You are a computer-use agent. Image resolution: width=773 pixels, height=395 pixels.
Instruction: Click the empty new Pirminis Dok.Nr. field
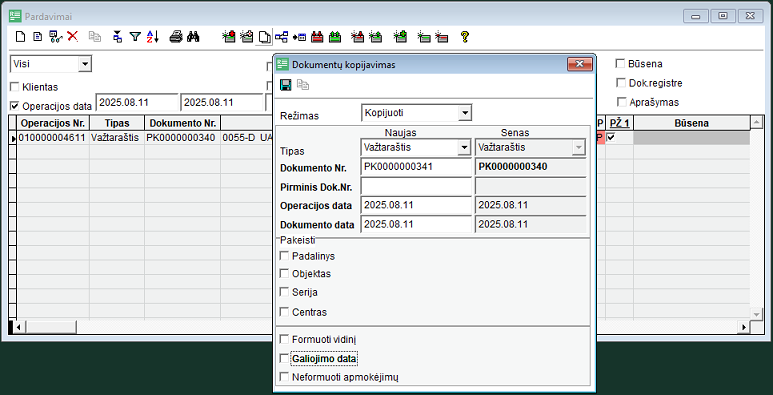point(417,186)
